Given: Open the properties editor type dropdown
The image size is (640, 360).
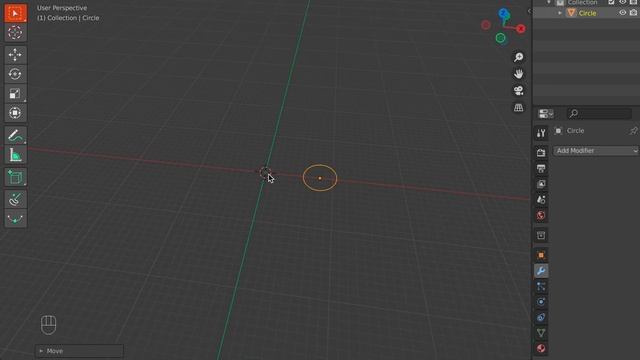Looking at the screenshot, I should coord(546,113).
